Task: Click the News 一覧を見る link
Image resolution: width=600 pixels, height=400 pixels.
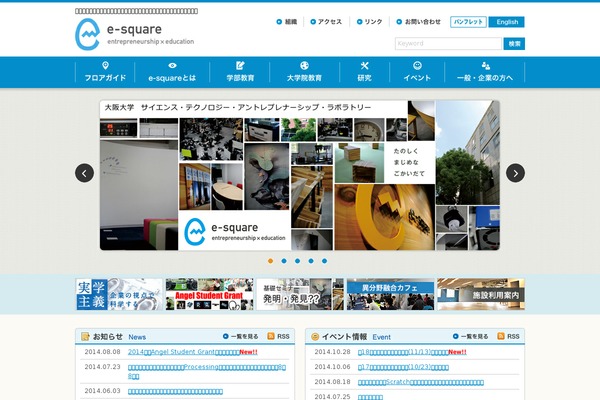Action: [x=241, y=336]
